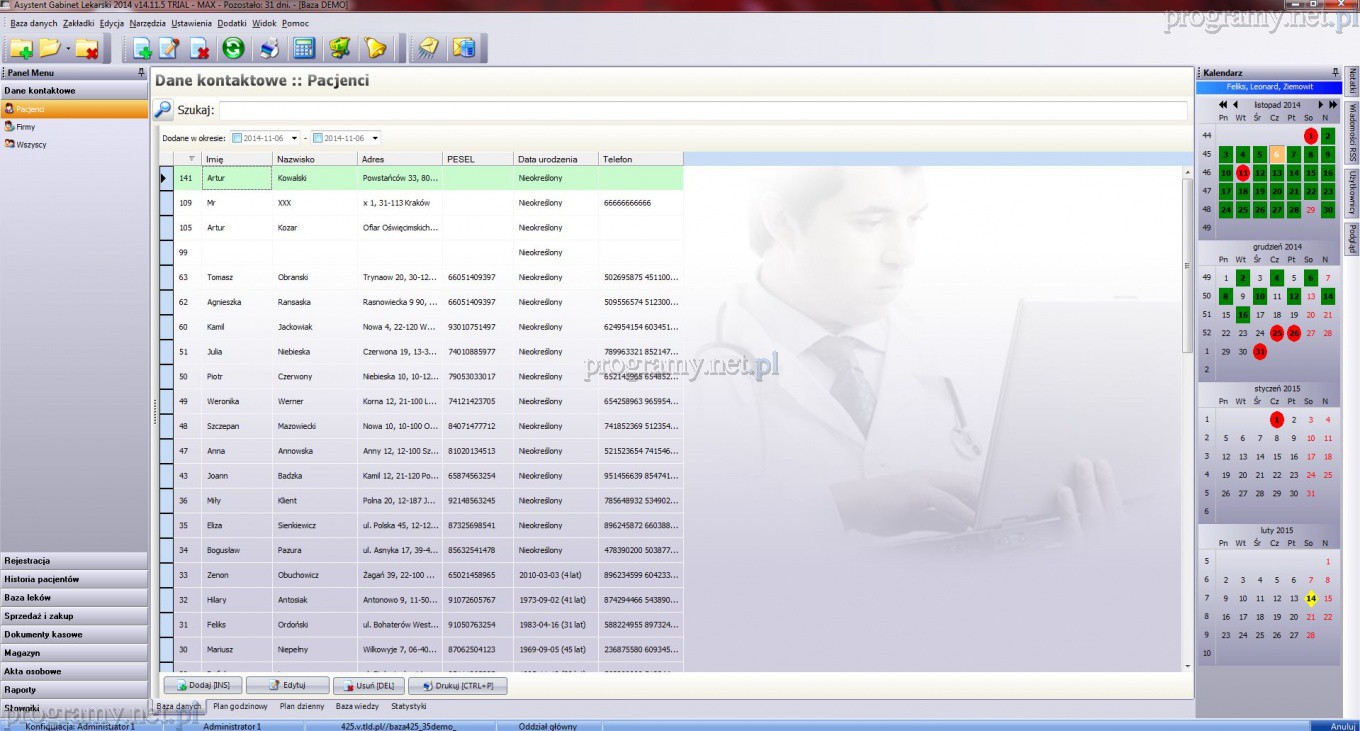
Task: Click the green shopping cart icon
Action: click(340, 48)
